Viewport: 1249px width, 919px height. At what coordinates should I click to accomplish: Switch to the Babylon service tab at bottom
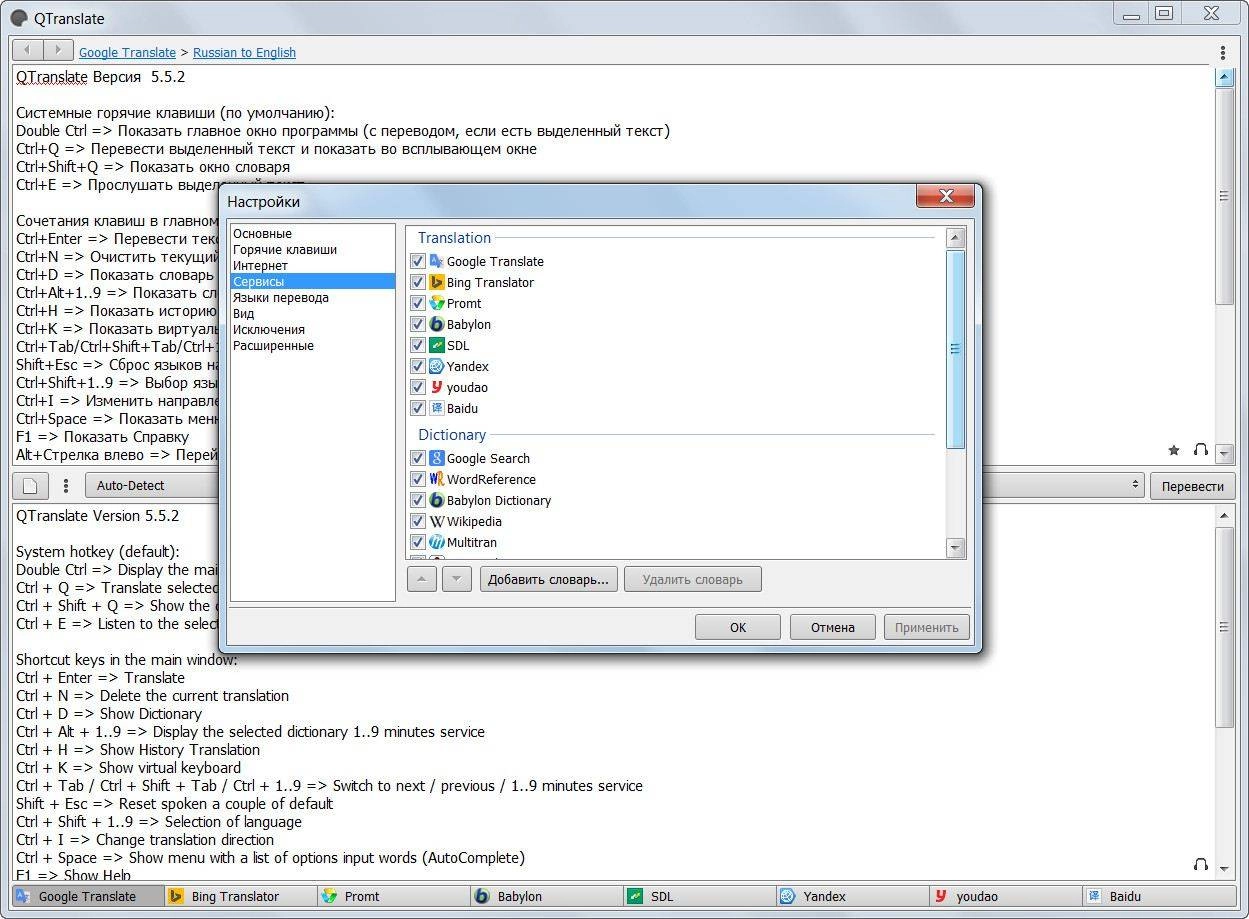coord(546,896)
